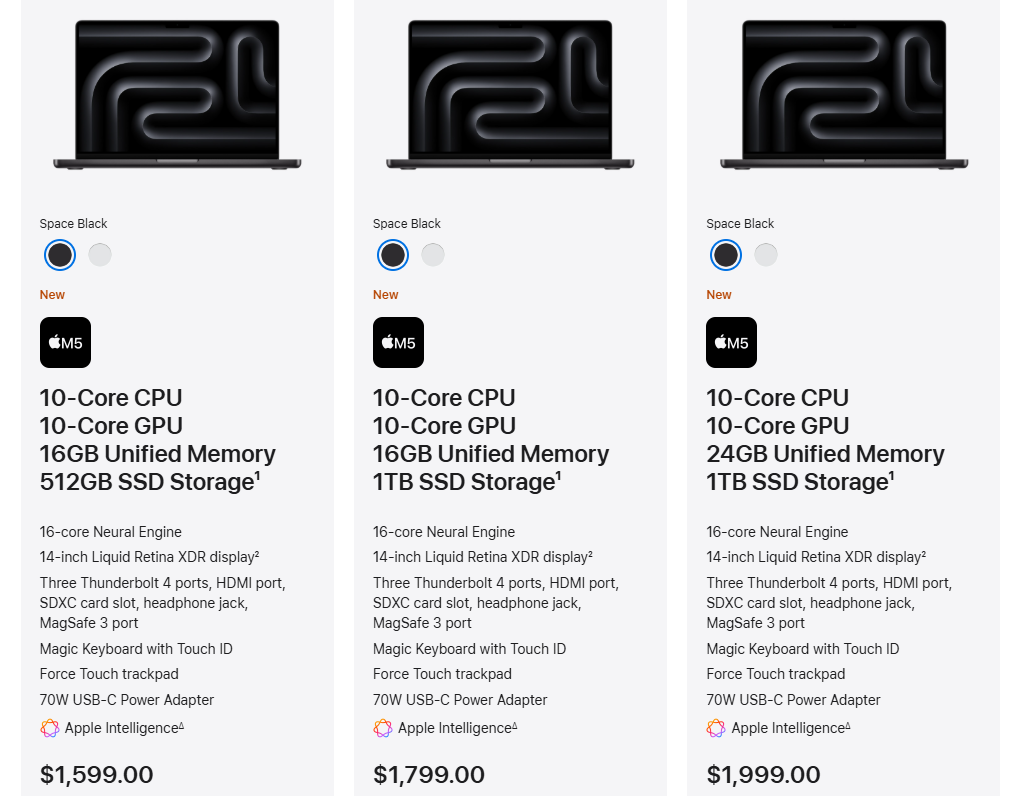Select Silver color for the 24GB MacBook Pro

click(766, 255)
